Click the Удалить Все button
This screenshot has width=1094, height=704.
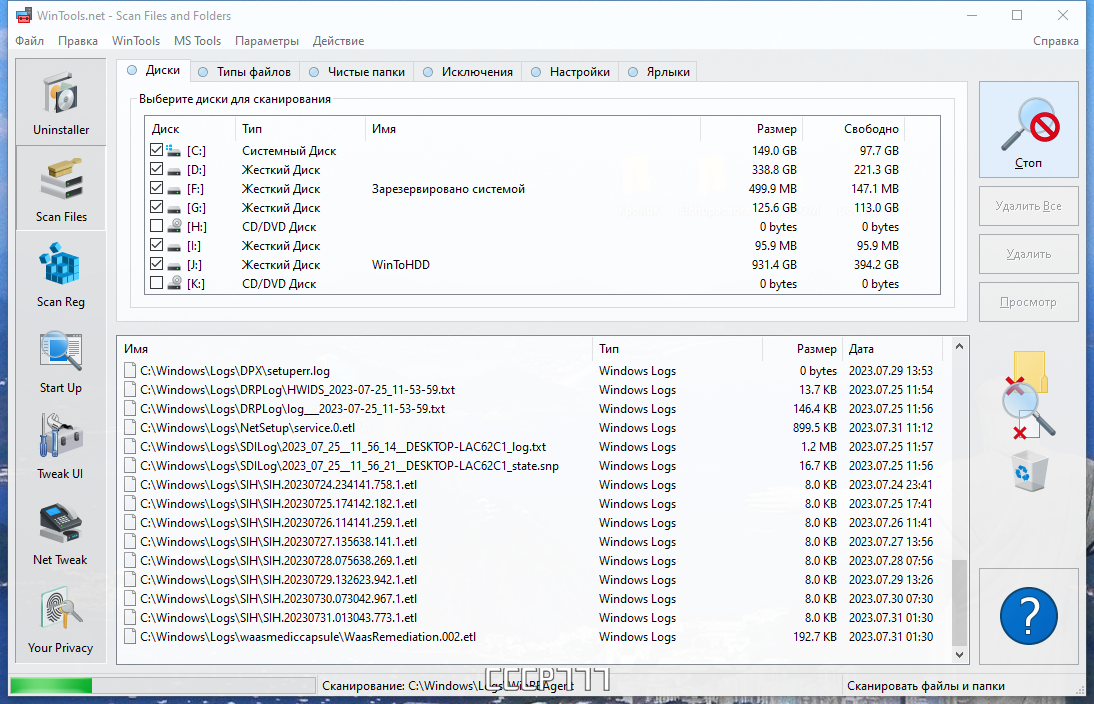coord(1028,206)
